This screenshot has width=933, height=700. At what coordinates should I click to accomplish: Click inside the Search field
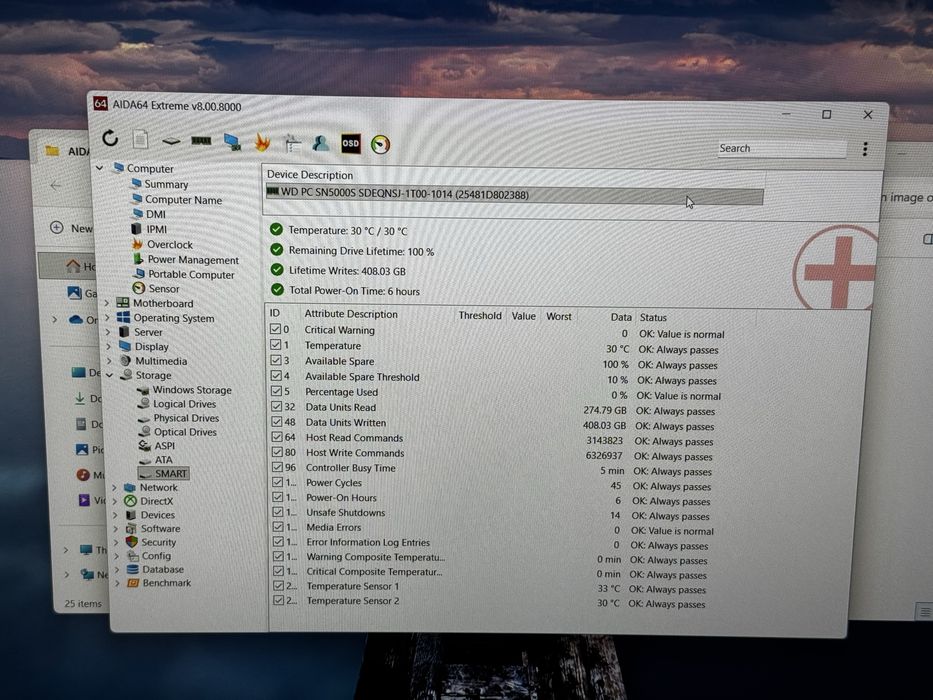click(781, 149)
